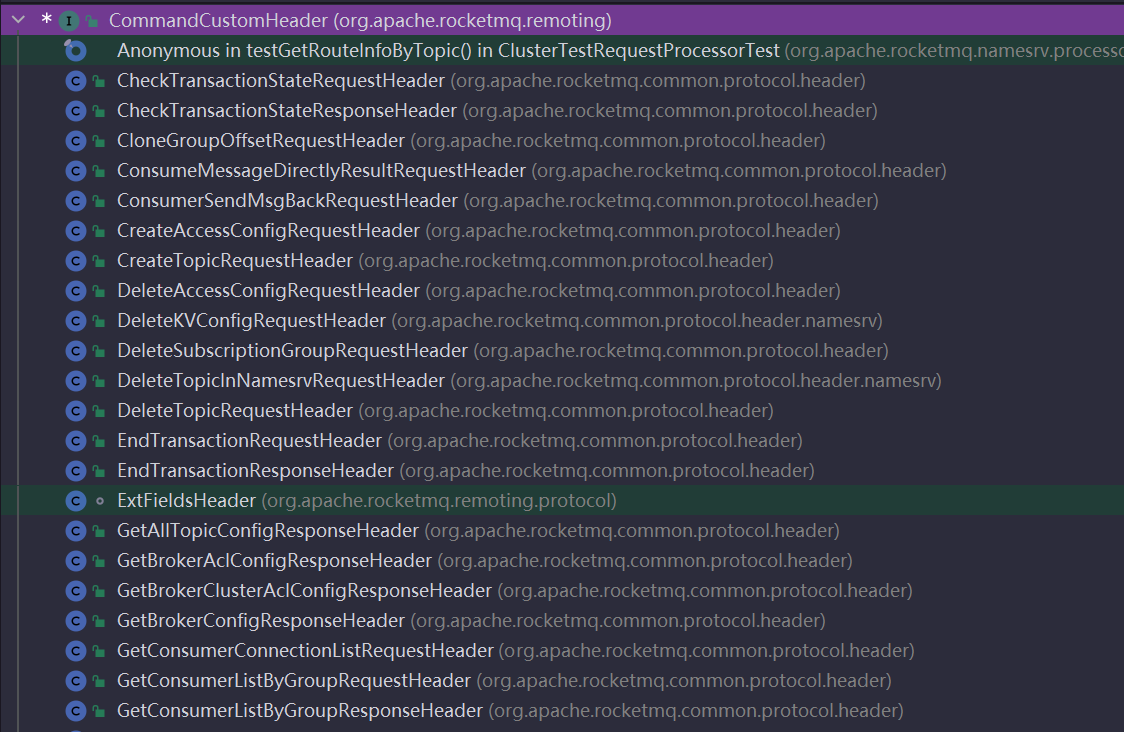Click the class icon of CheckTransactionStateRequestHeader

[x=75, y=81]
